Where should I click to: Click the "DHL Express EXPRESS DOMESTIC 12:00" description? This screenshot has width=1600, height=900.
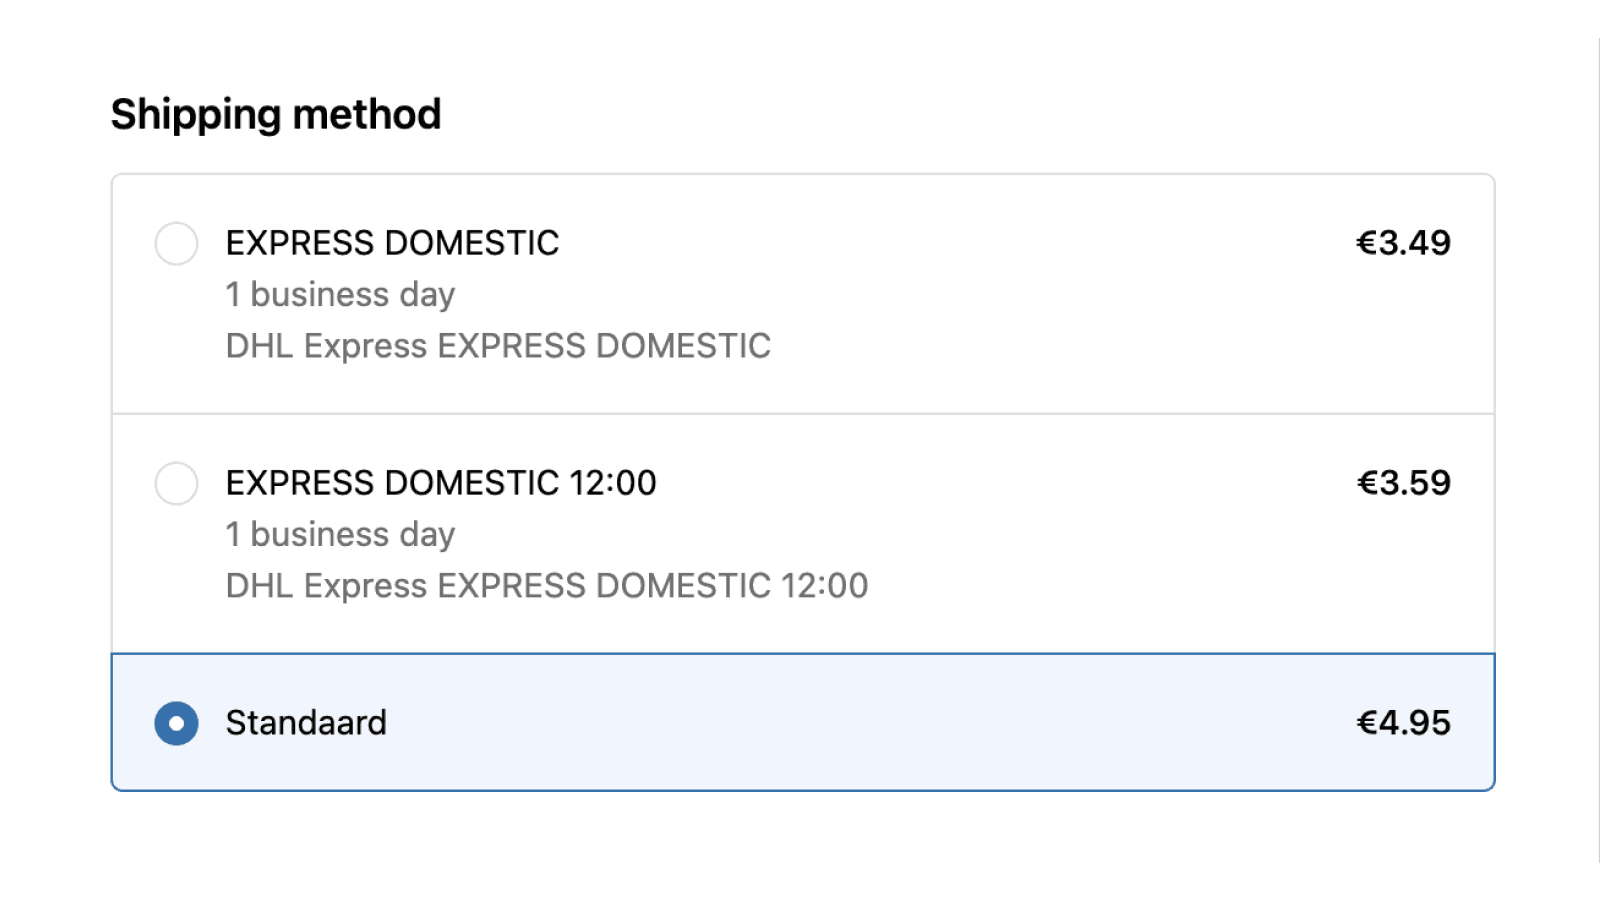[546, 586]
